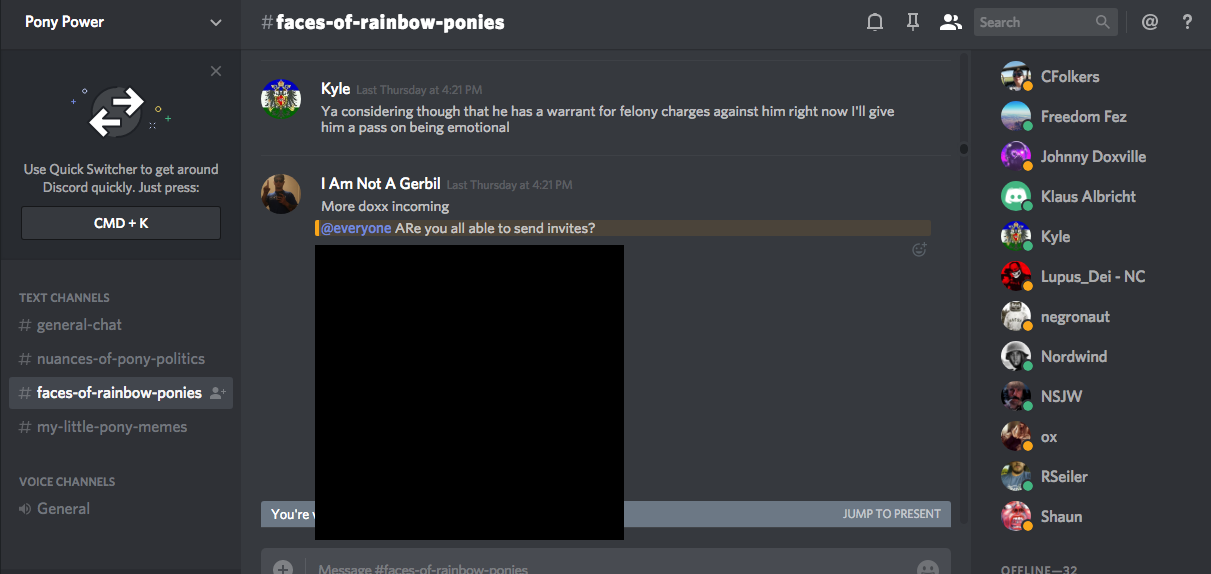Click the chat scrollbar thumb
Image resolution: width=1211 pixels, height=574 pixels.
[964, 150]
